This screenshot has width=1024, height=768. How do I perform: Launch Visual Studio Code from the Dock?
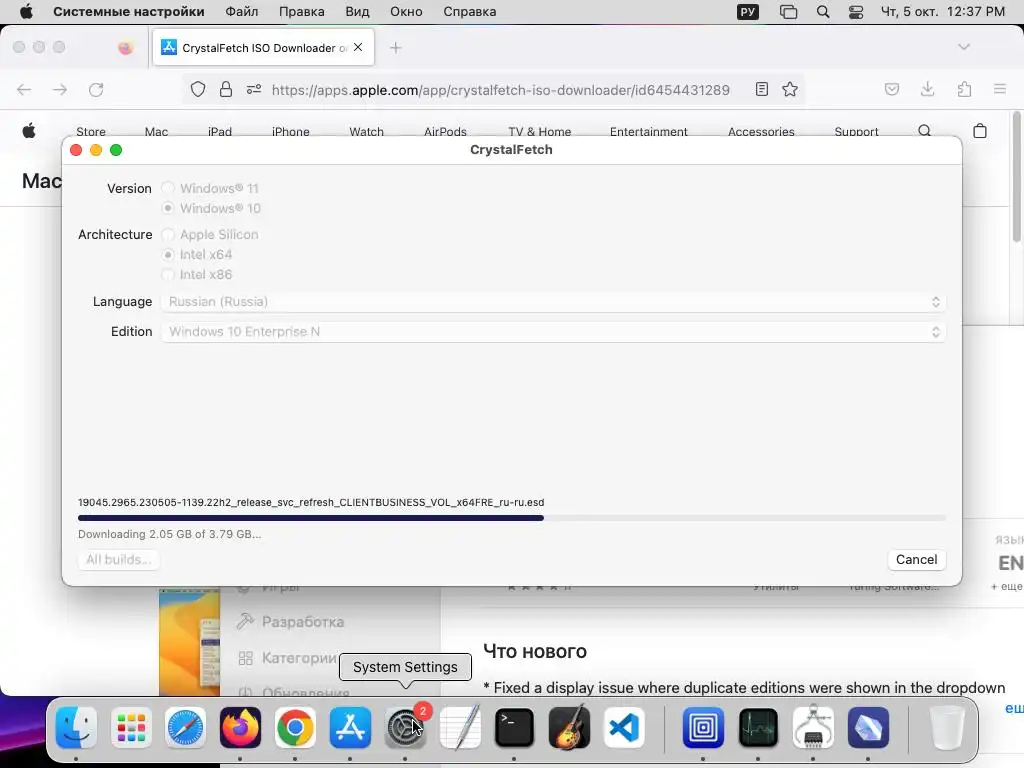[x=624, y=727]
